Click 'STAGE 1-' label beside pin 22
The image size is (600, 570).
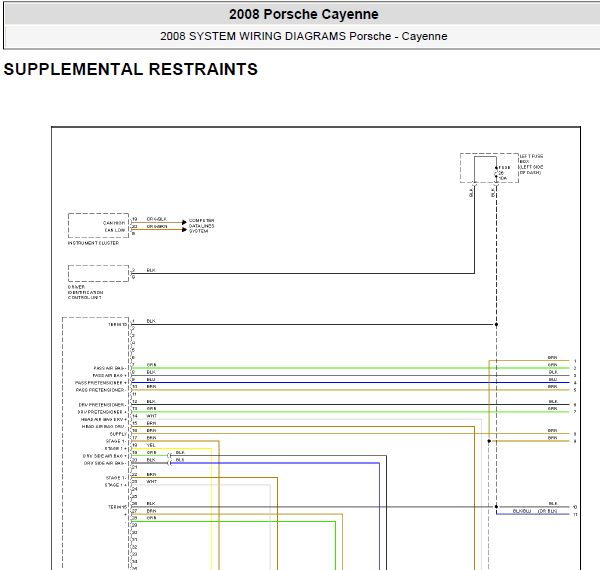116,478
